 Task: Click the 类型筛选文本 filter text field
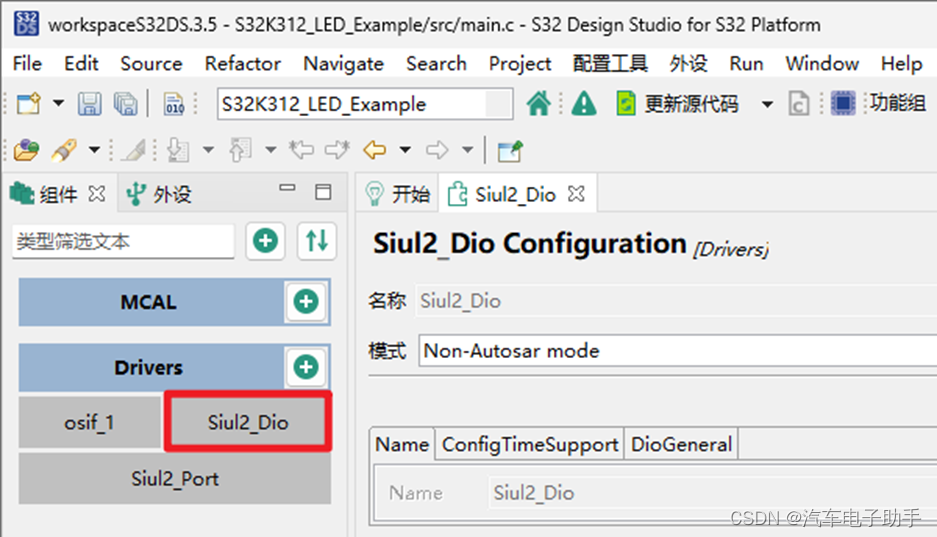(123, 241)
